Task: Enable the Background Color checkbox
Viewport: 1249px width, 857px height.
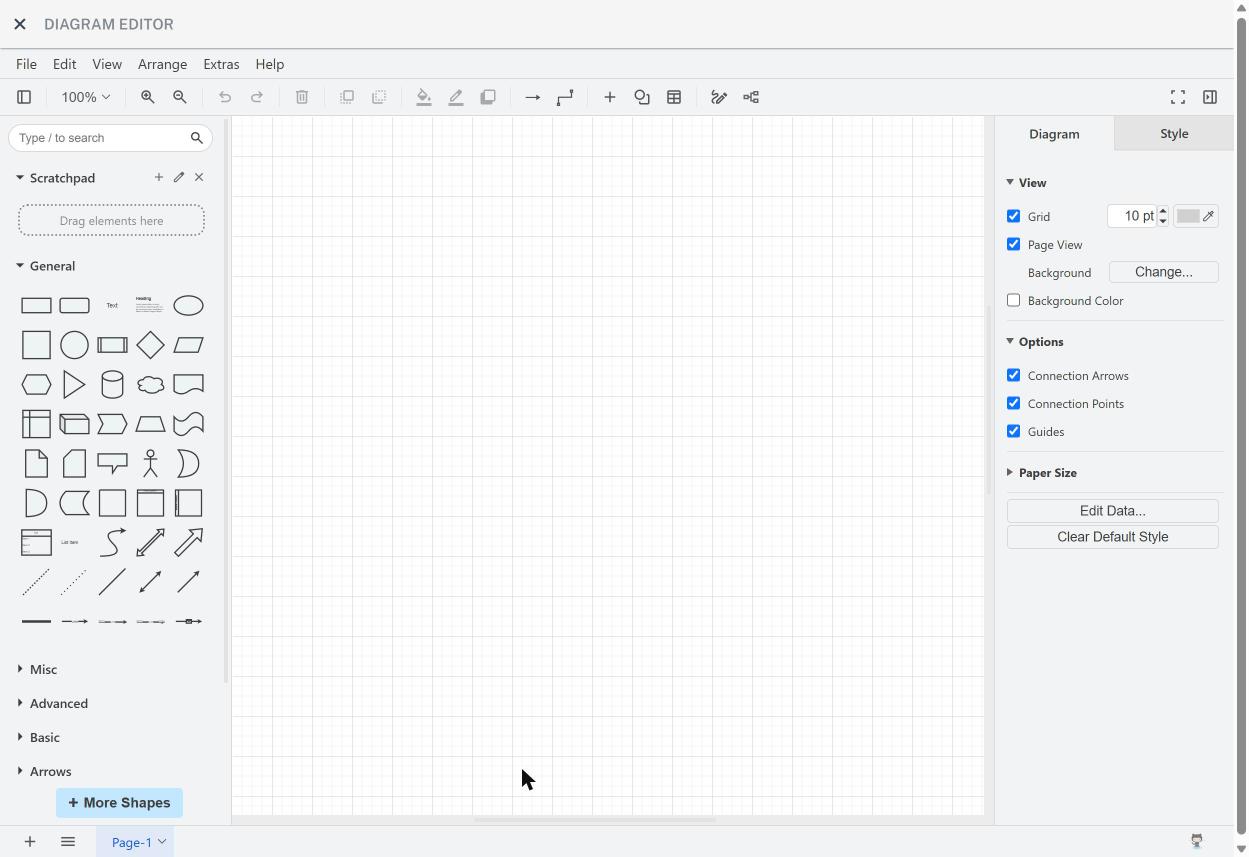Action: [1013, 300]
